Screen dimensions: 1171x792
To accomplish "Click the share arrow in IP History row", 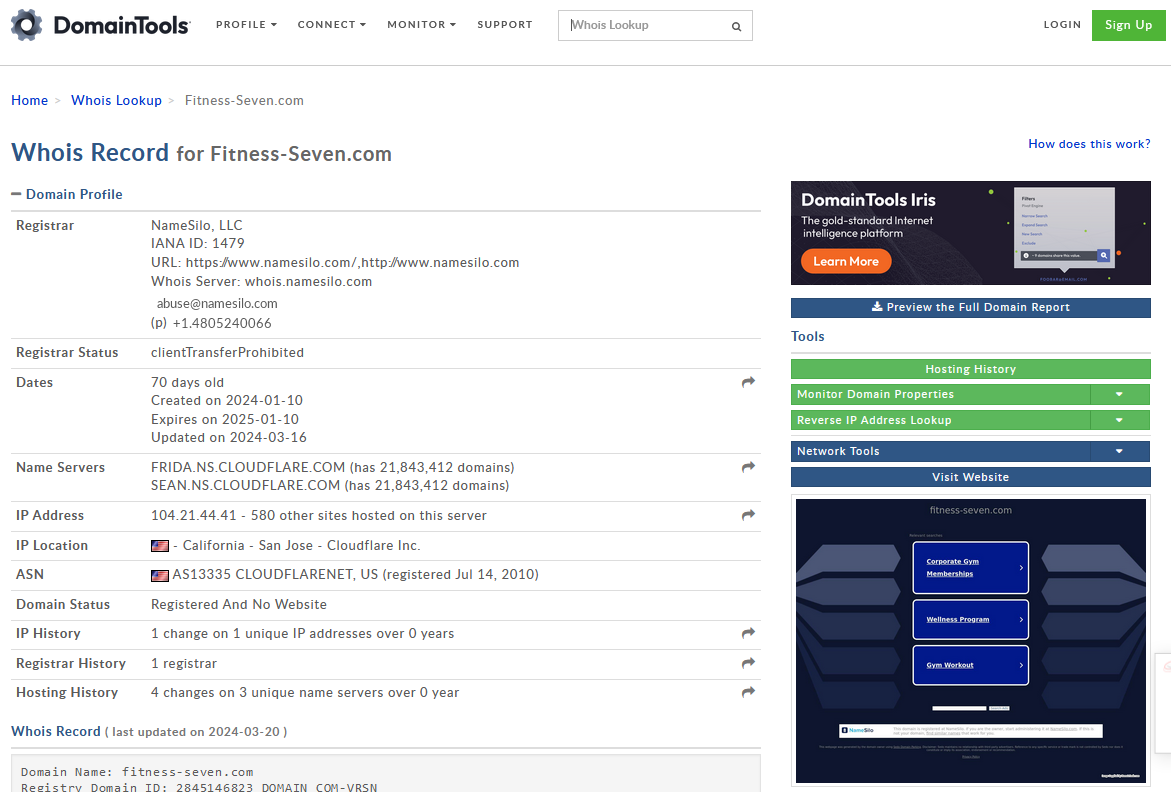I will point(748,633).
